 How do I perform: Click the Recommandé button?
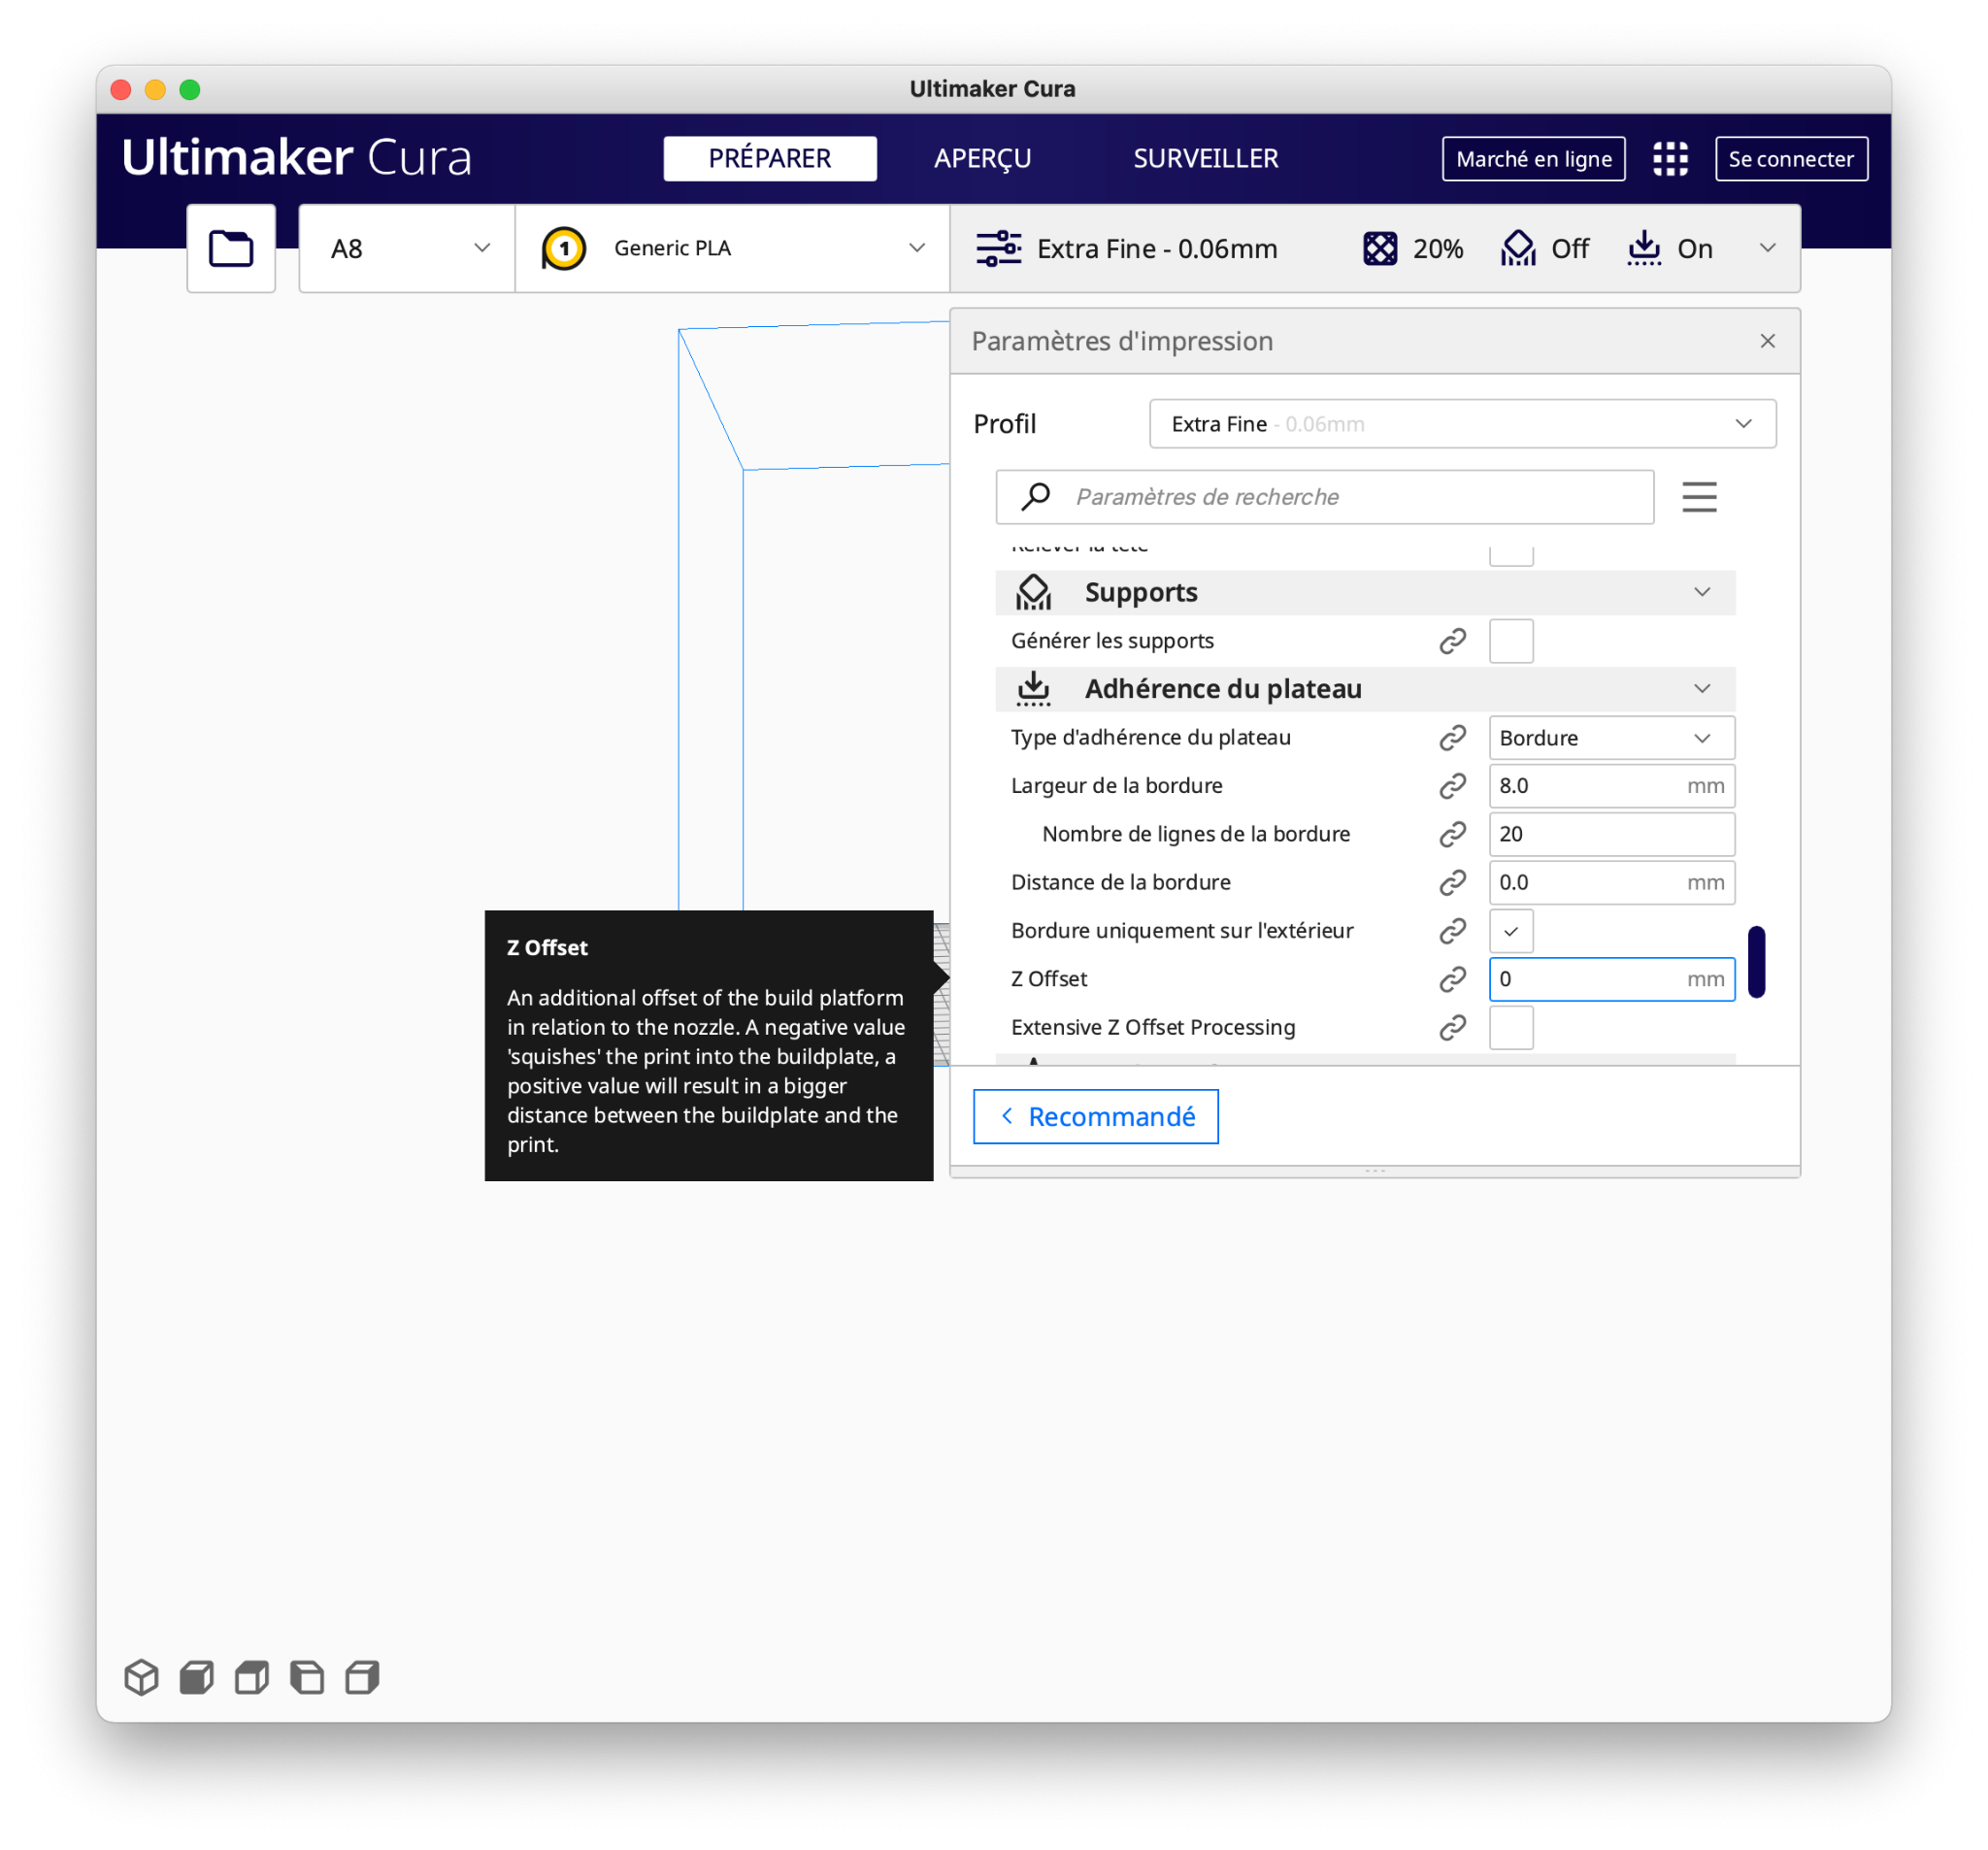point(1095,1117)
